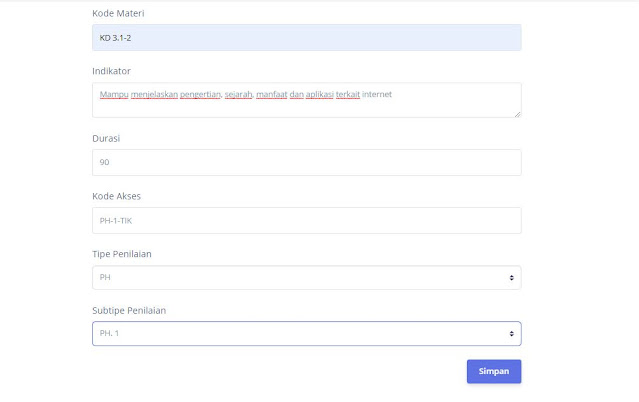Click the arrow icon on Tipe Penilaian select
639x402 pixels.
511,277
